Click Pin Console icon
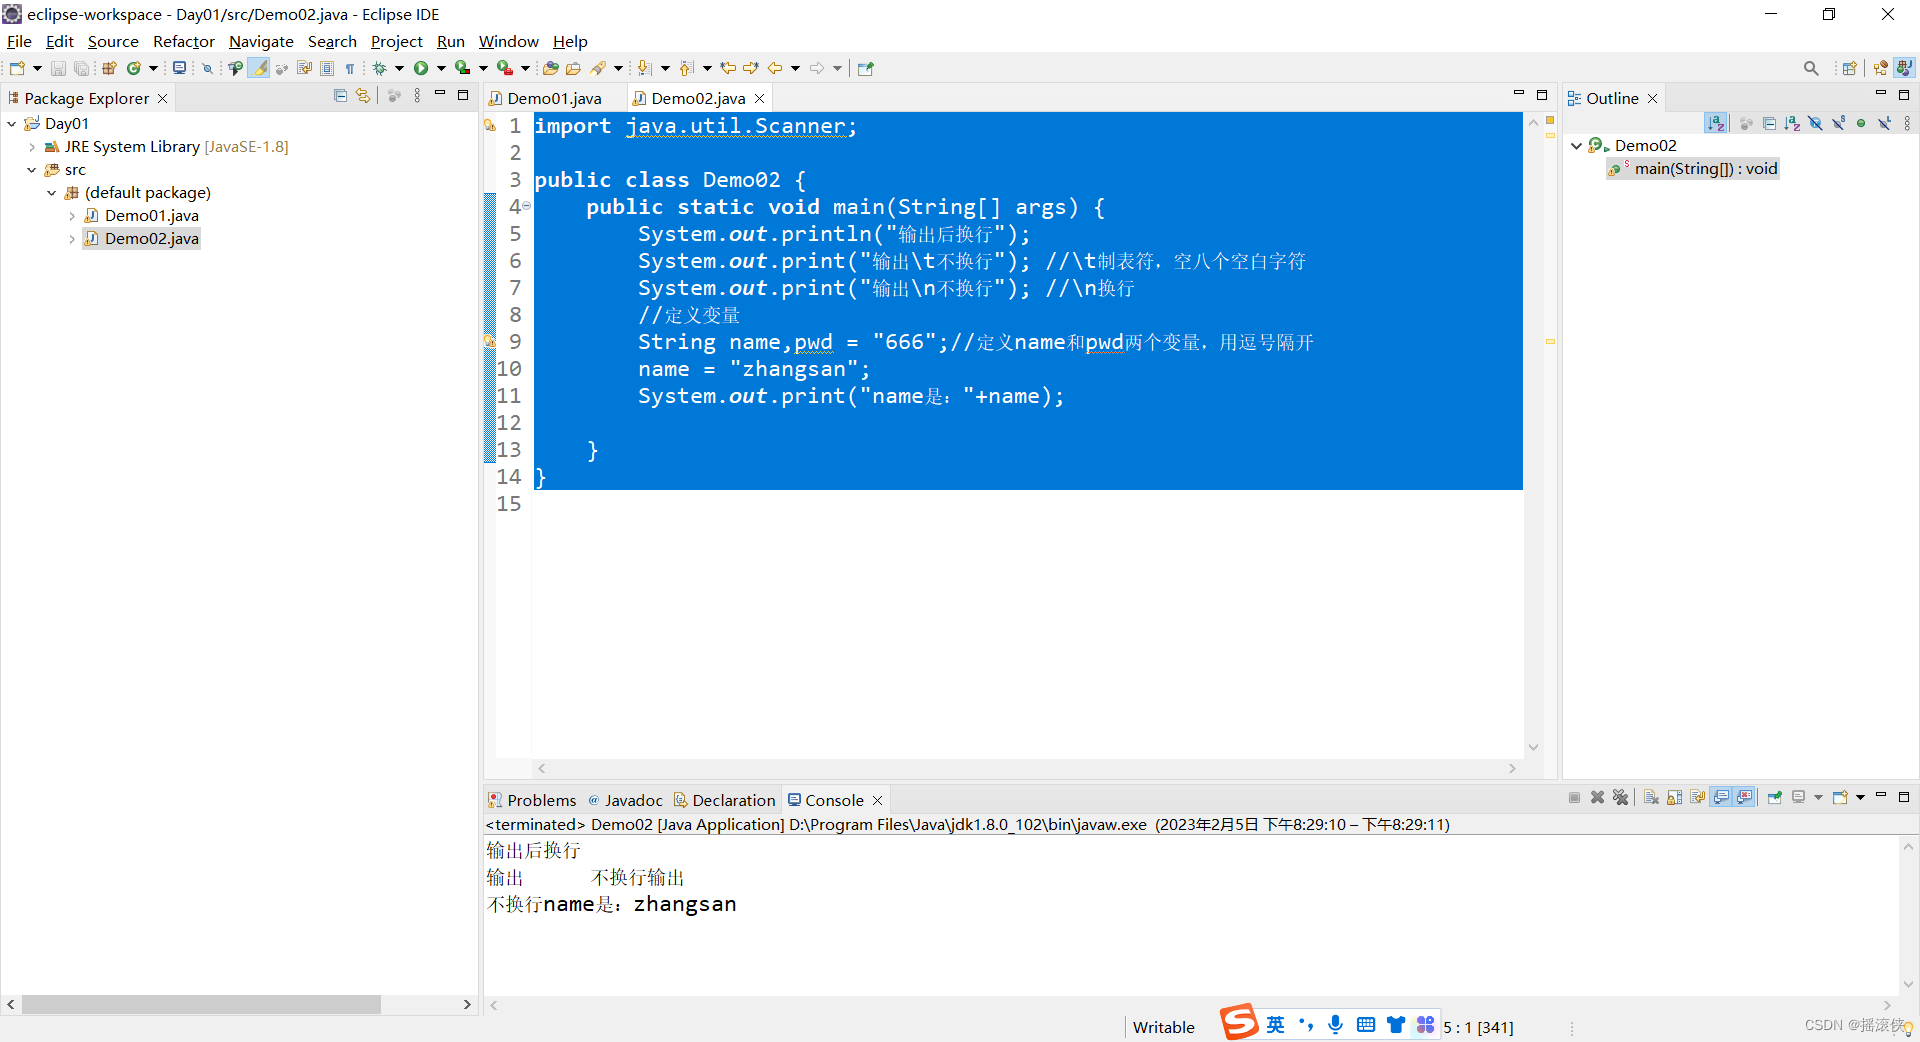Image resolution: width=1920 pixels, height=1042 pixels. point(1775,797)
